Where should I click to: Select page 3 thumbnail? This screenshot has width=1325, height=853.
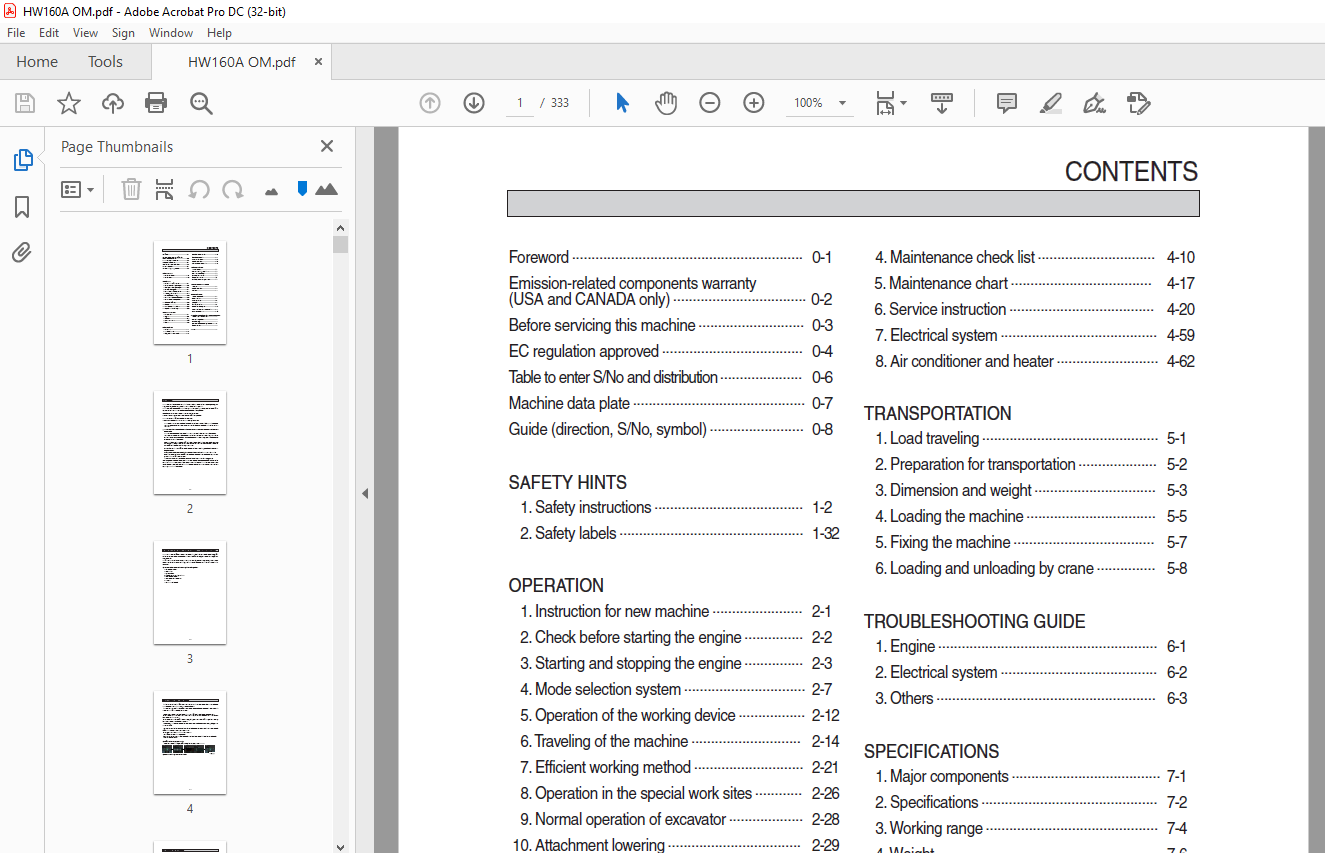(x=190, y=592)
